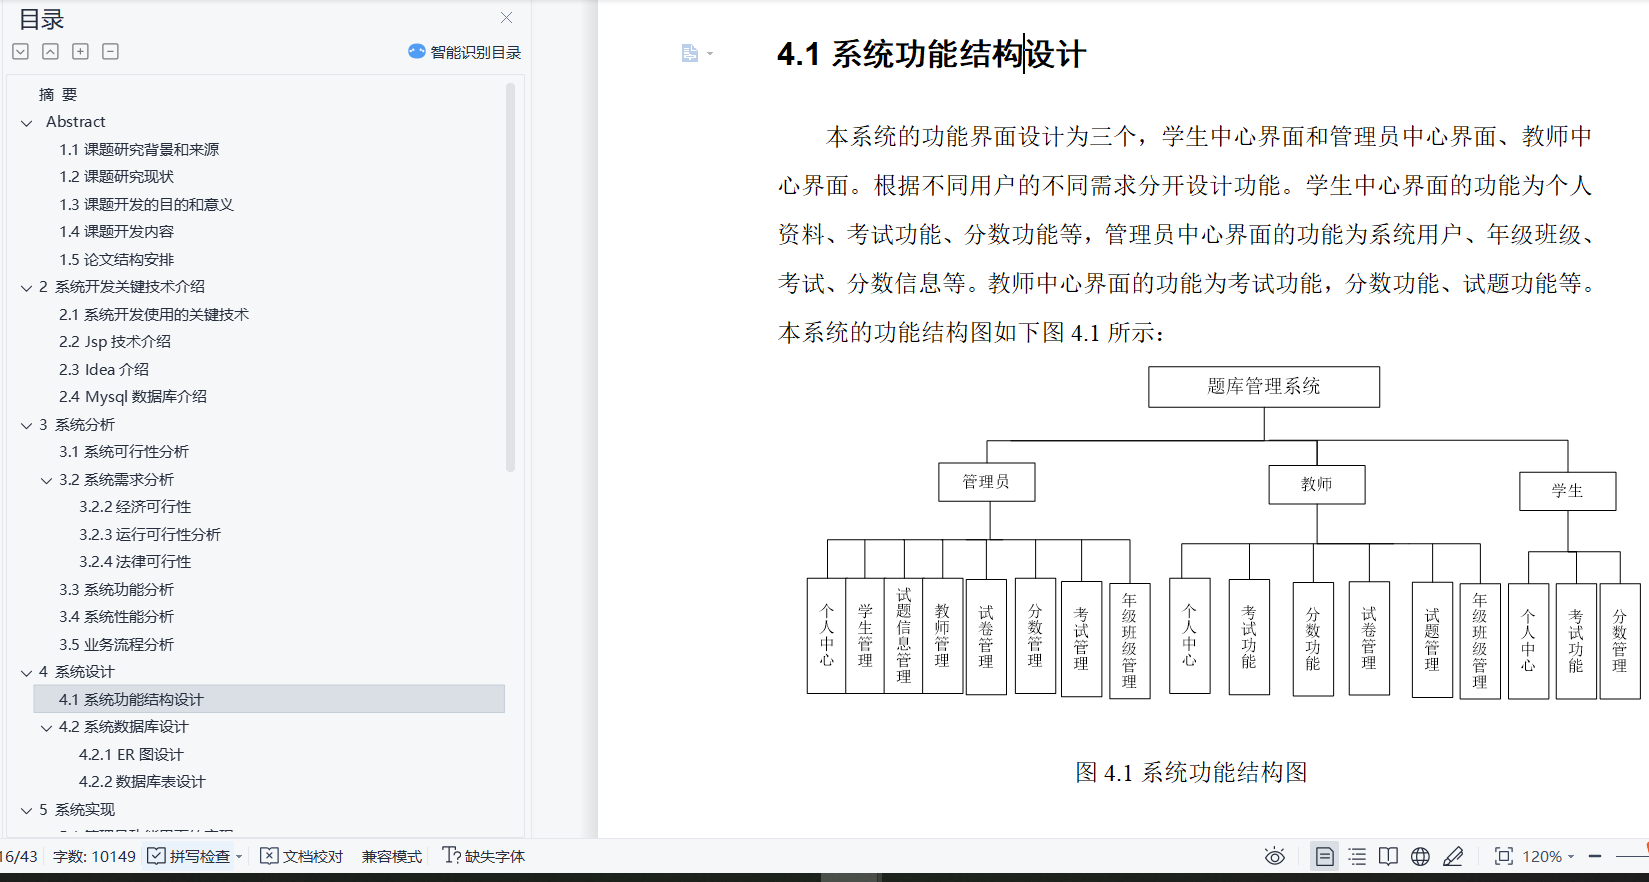1649x882 pixels.
Task: Open the heading style icon beside 4.1 title
Action: tap(690, 53)
